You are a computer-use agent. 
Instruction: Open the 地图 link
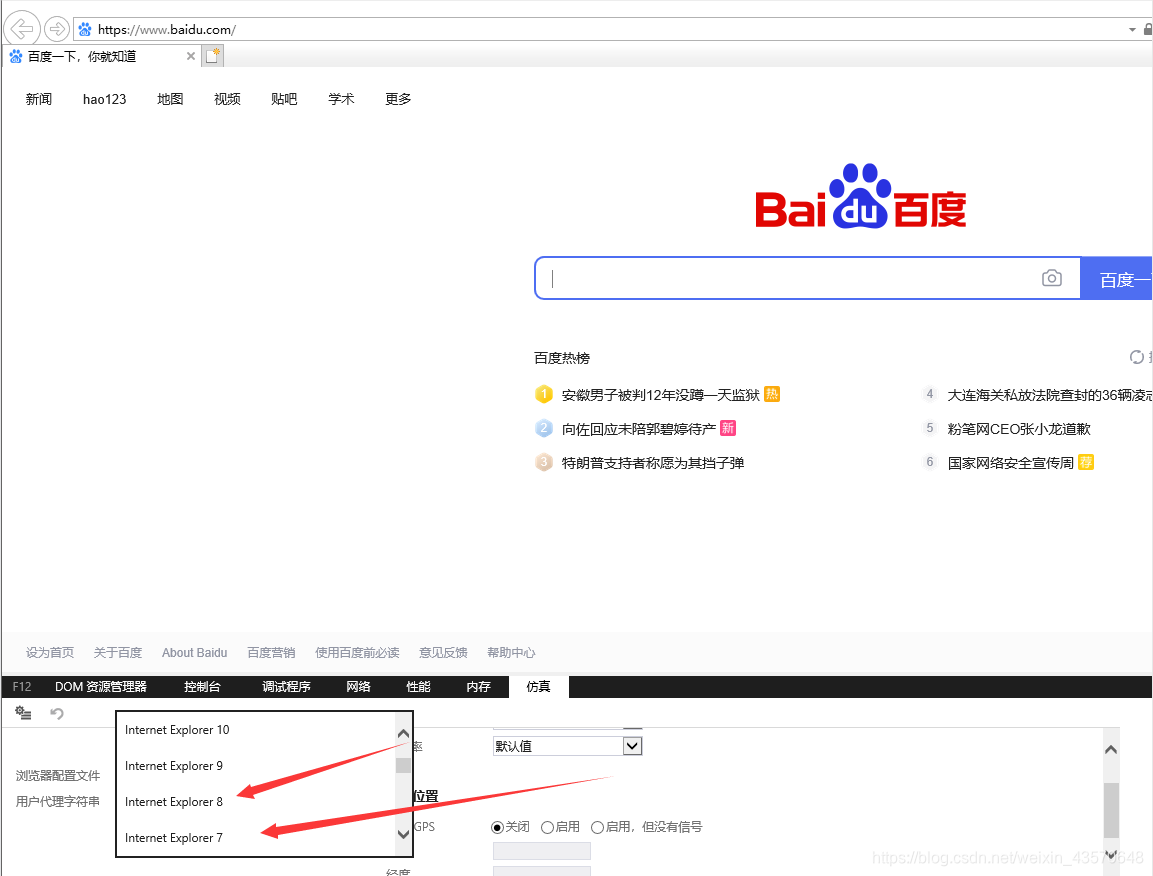pyautogui.click(x=170, y=99)
